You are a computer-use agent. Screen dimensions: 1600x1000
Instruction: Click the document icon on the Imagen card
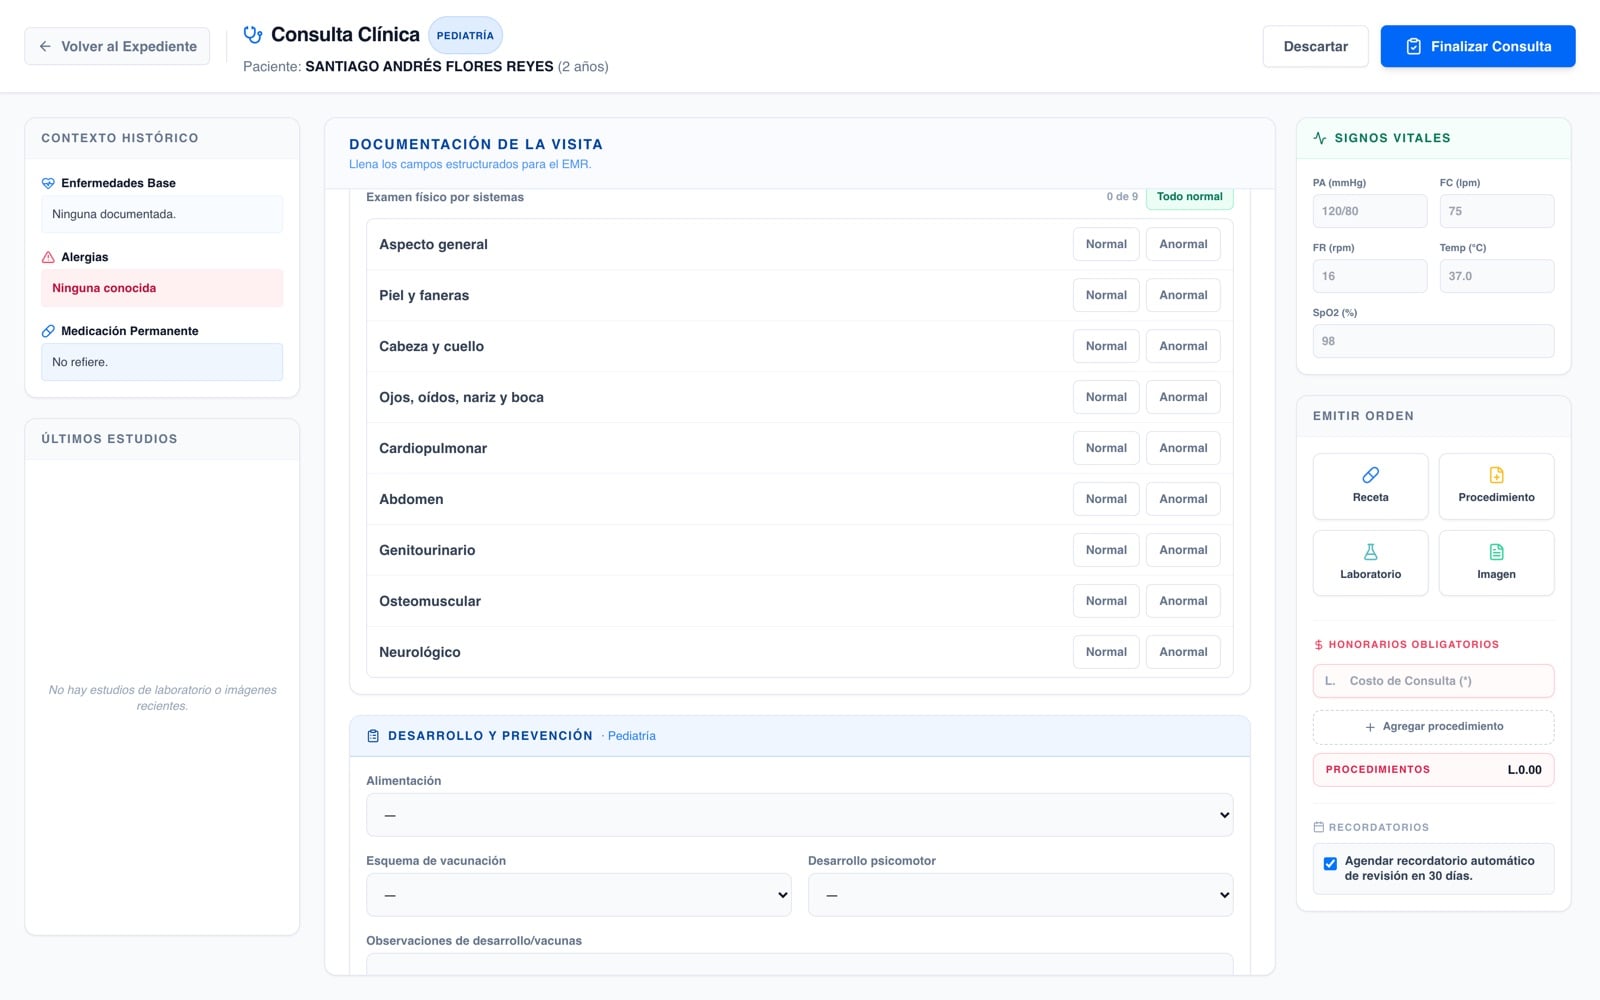[1496, 552]
